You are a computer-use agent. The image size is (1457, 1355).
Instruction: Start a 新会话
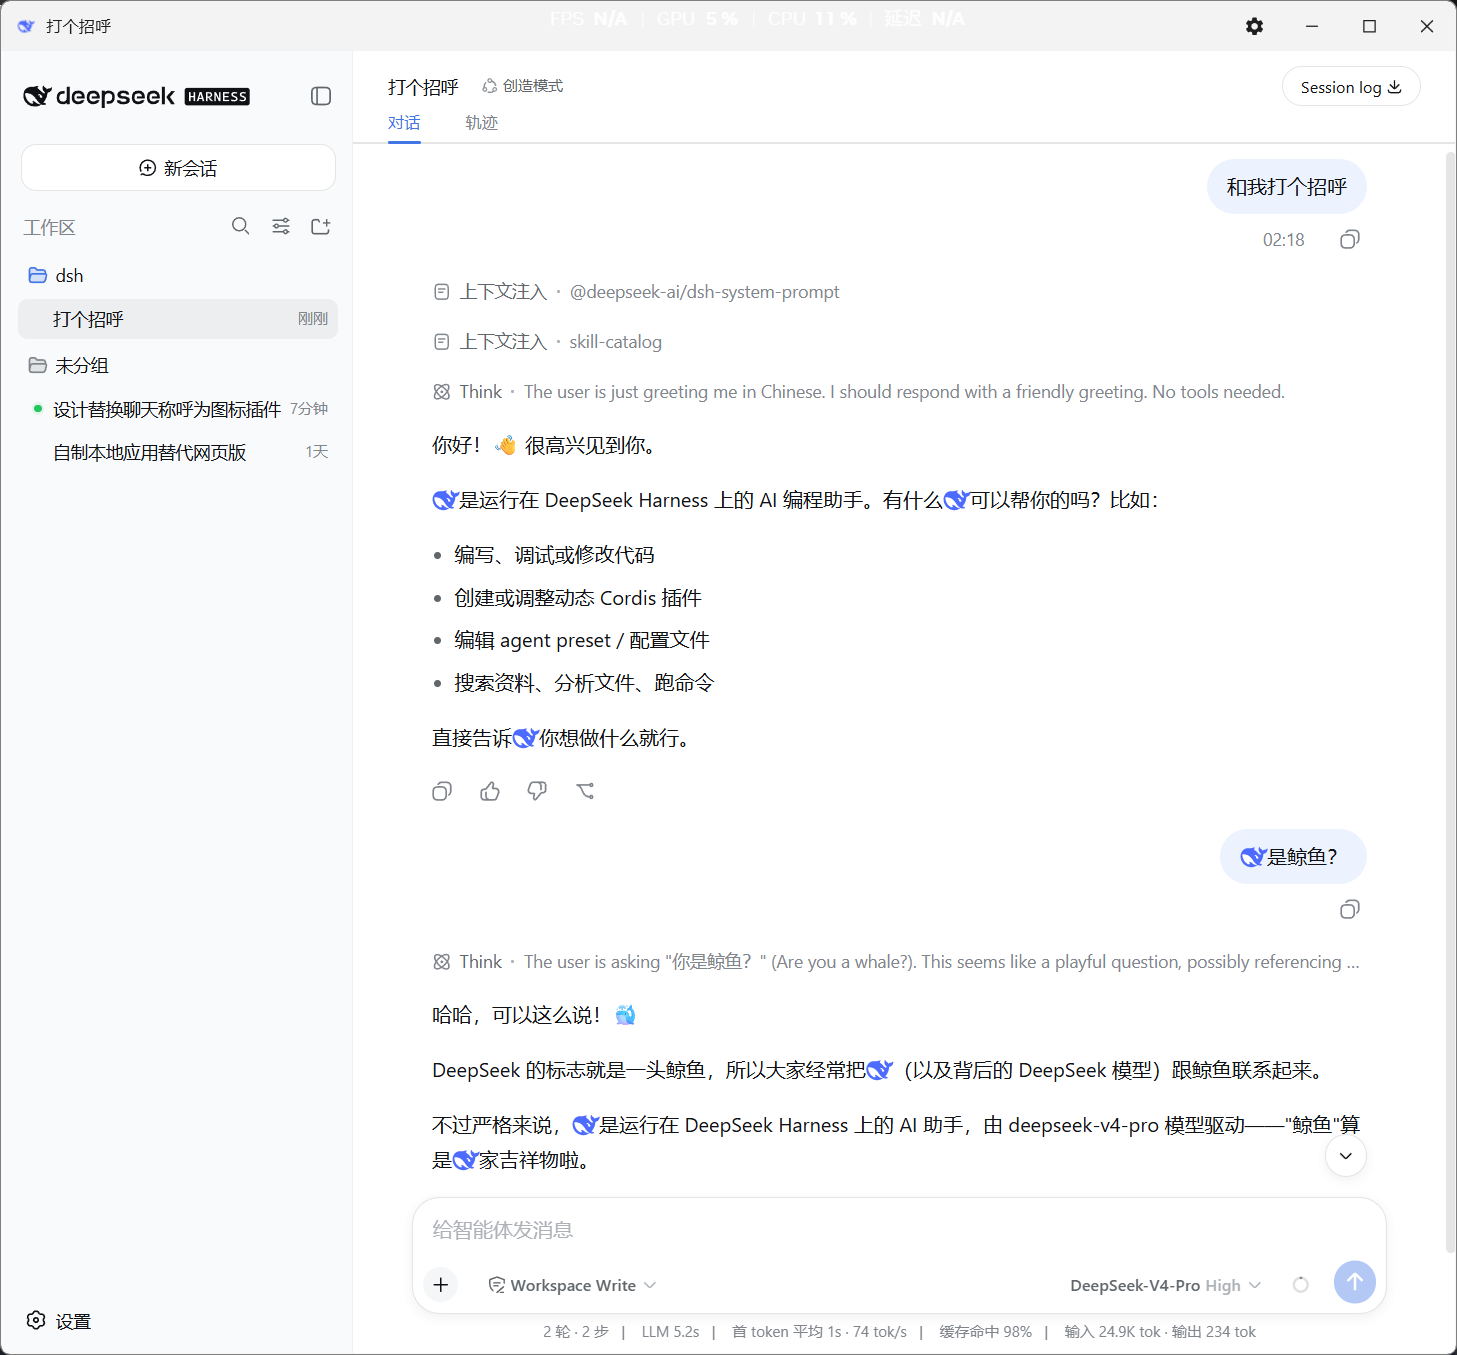pyautogui.click(x=178, y=168)
